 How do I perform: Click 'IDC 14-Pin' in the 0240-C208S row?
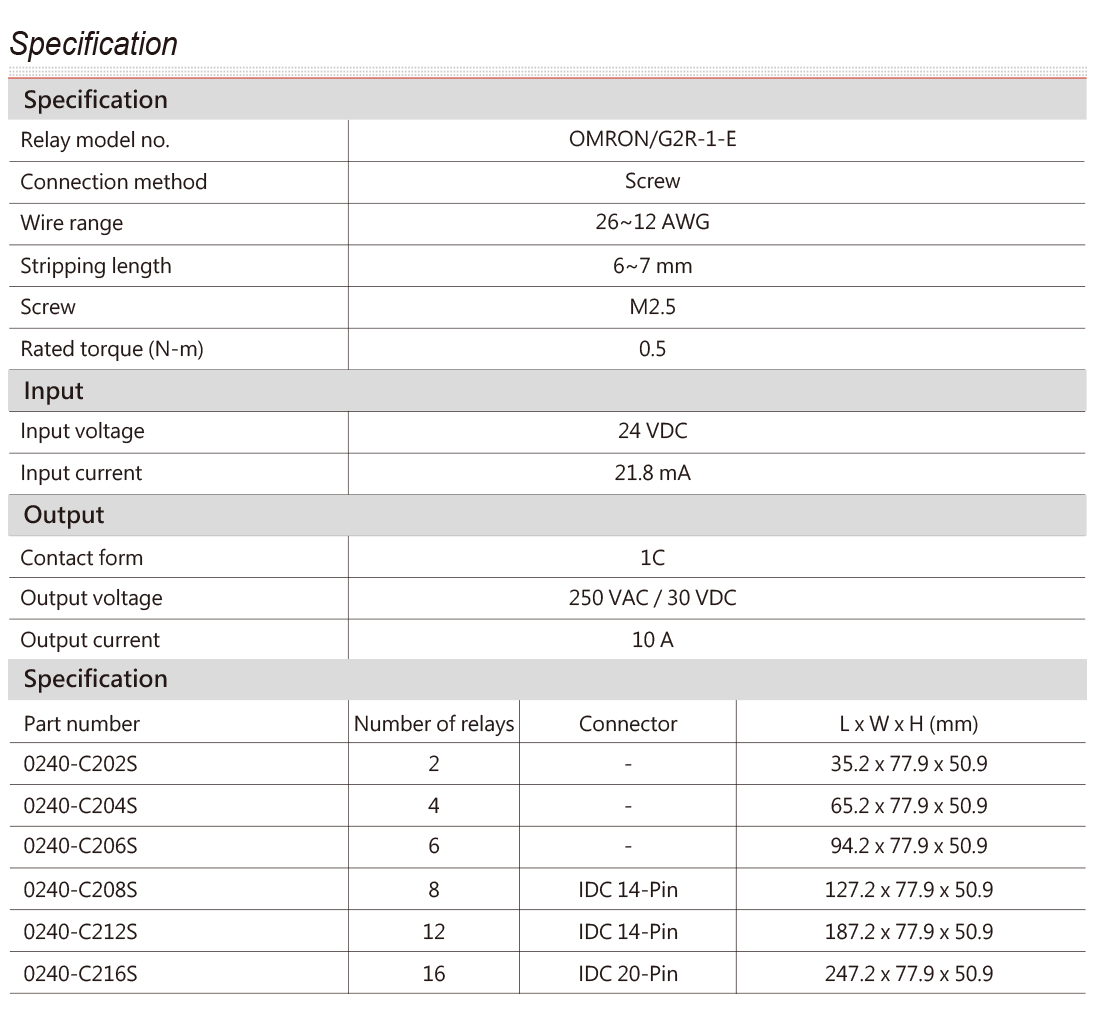pos(628,890)
